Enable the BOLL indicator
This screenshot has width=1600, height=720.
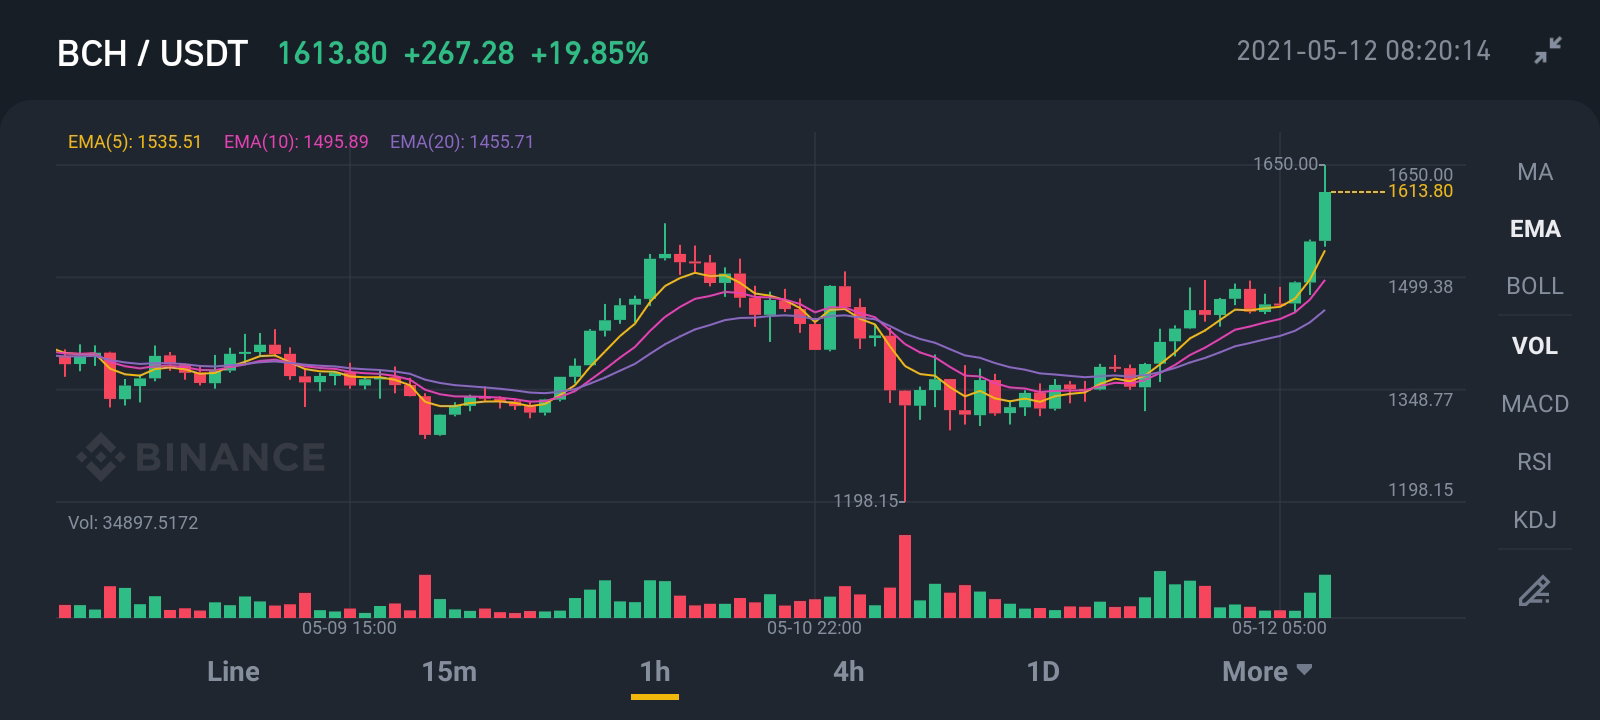[x=1534, y=286]
